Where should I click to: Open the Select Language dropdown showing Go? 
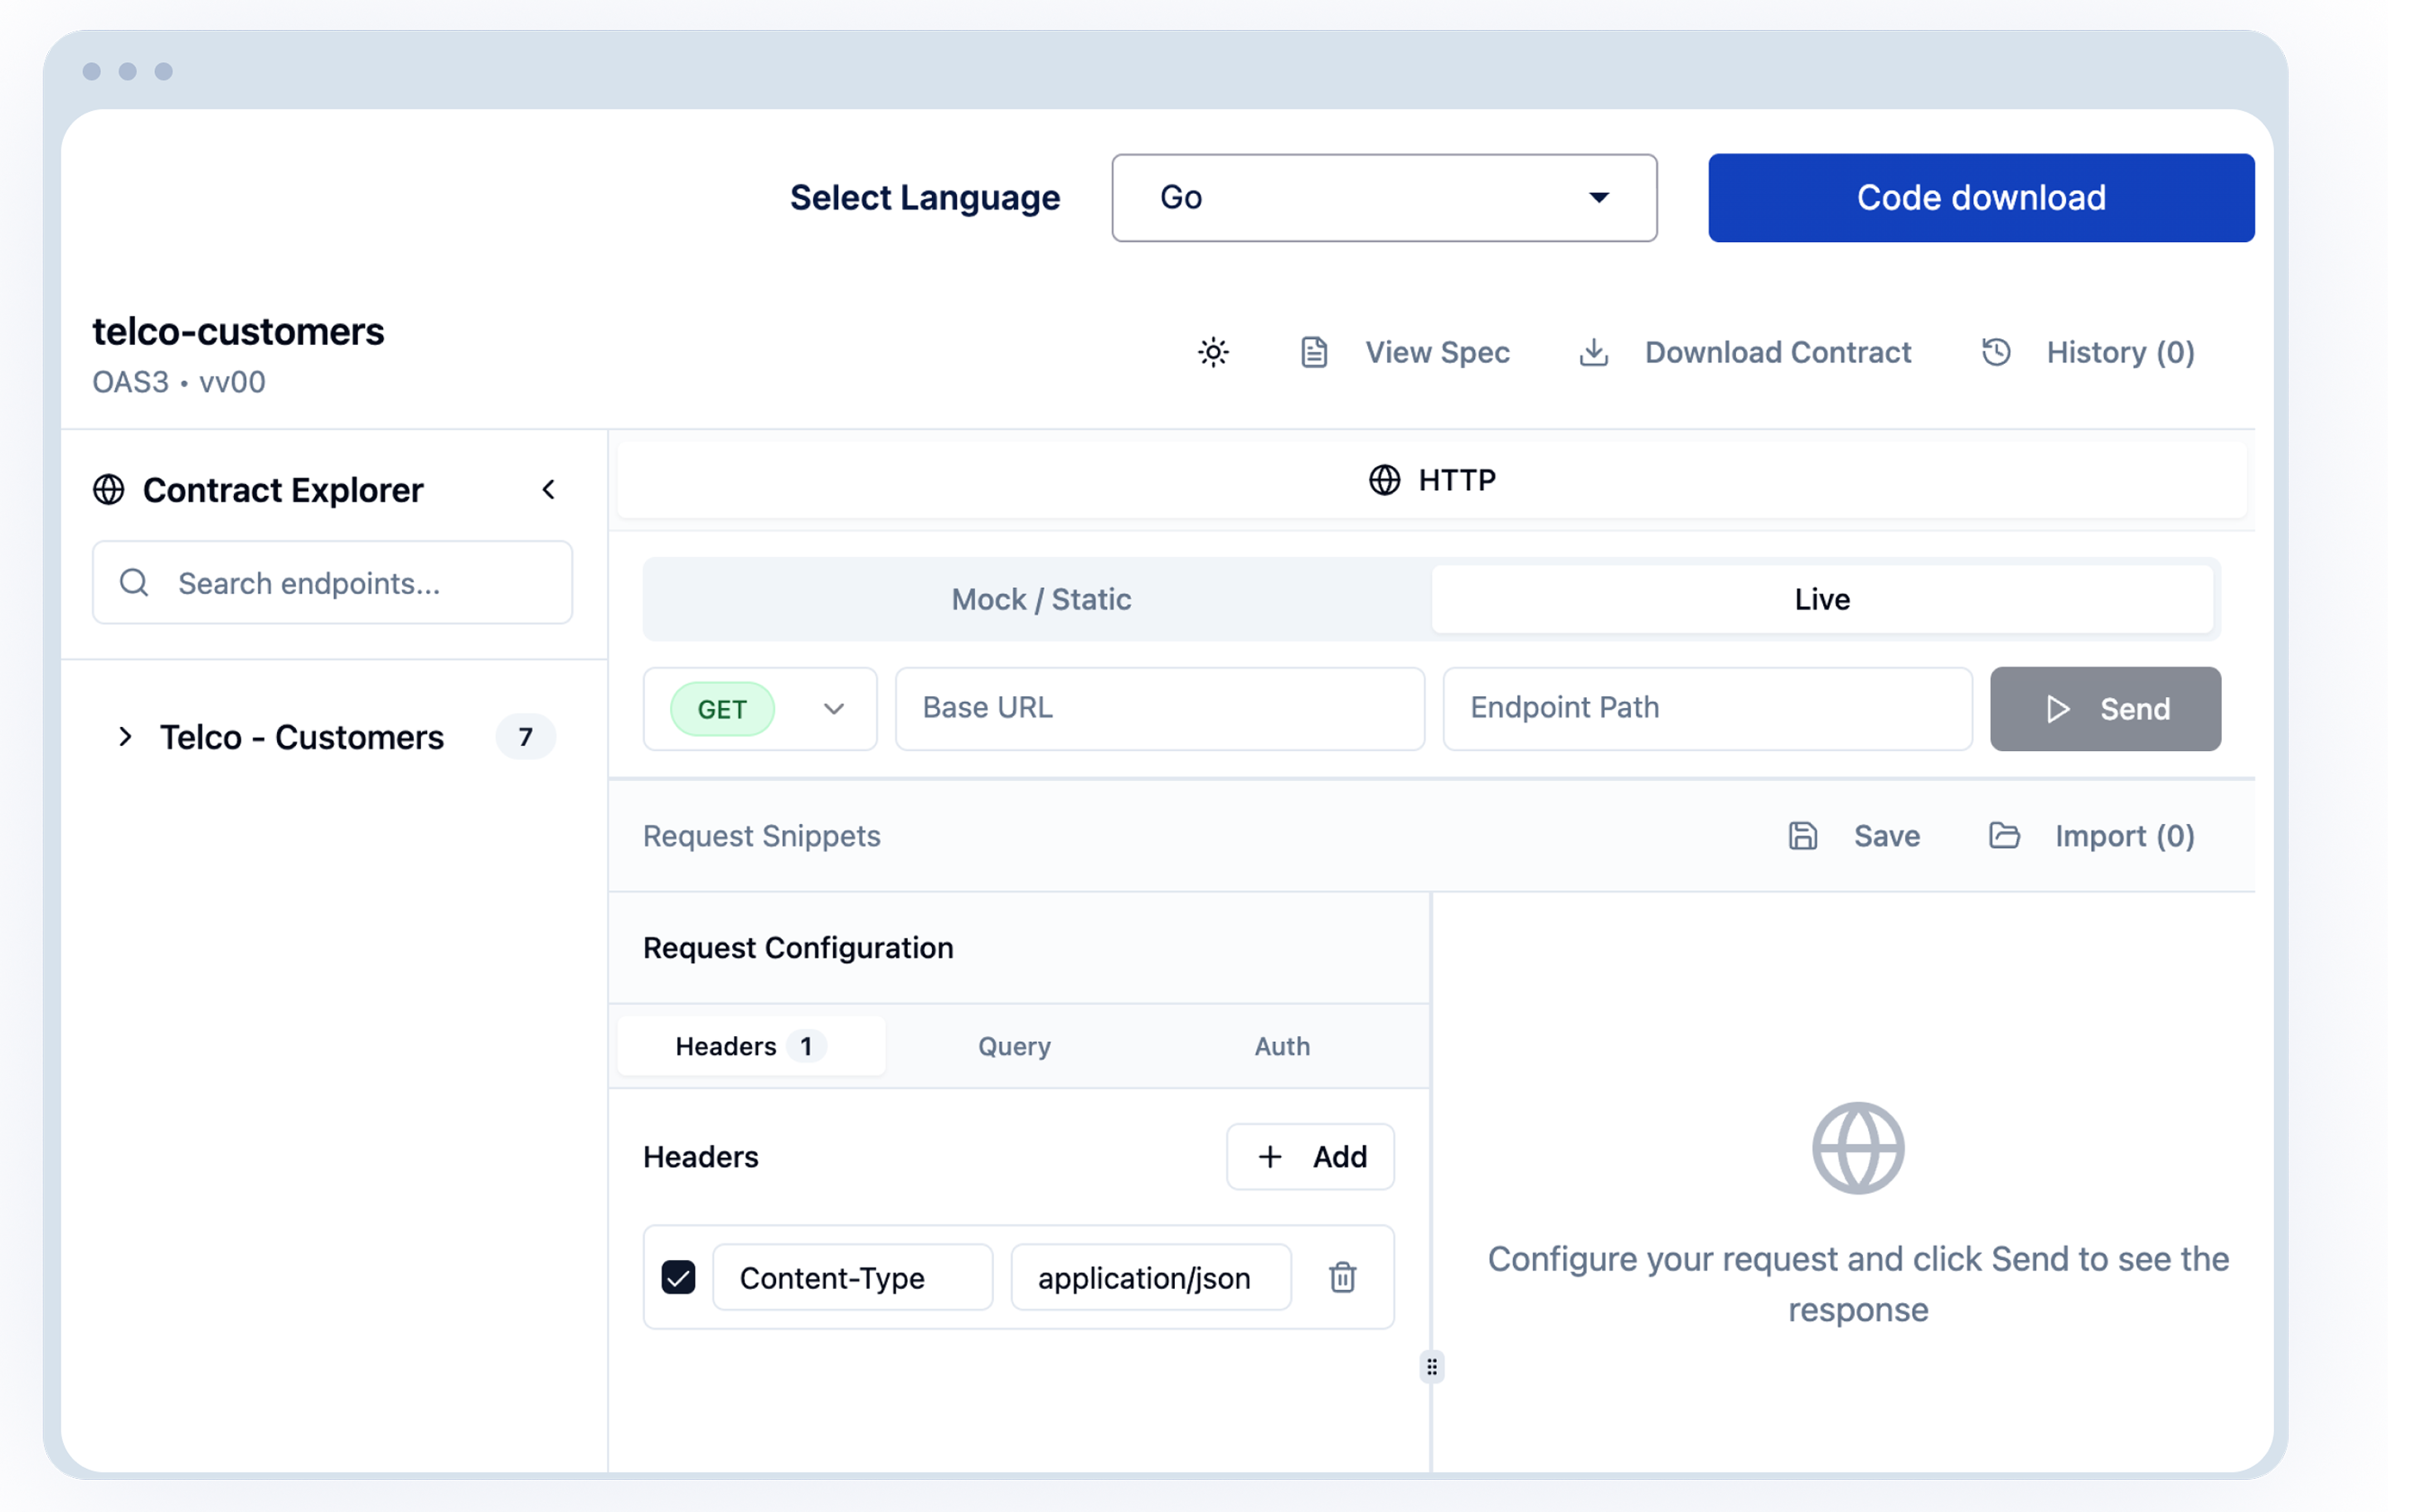coord(1383,198)
